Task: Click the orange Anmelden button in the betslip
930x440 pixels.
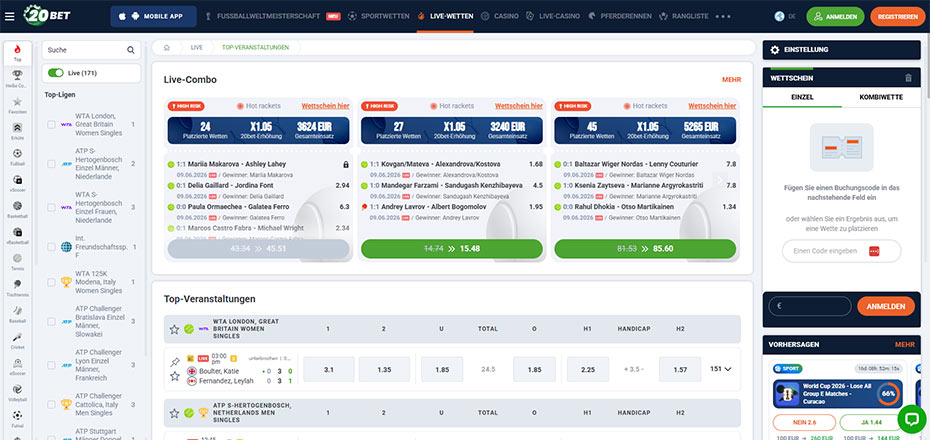Action: tap(886, 307)
